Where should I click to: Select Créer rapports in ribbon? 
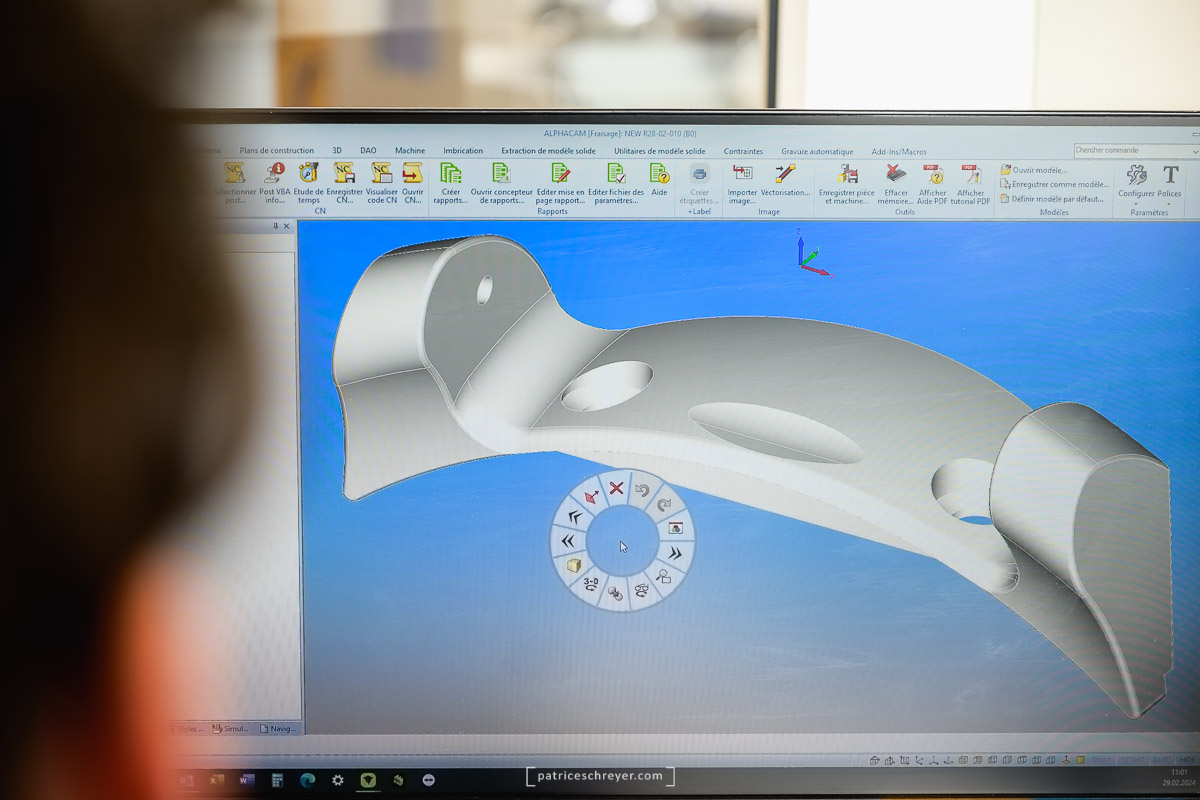click(x=450, y=183)
